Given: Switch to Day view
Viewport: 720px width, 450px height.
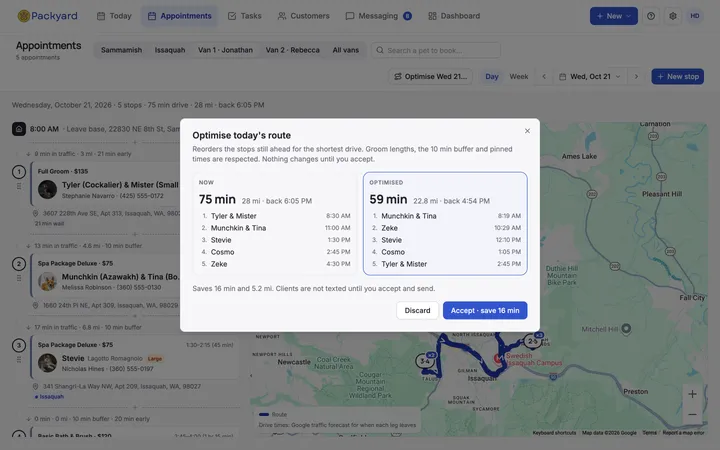Looking at the screenshot, I should pos(492,77).
